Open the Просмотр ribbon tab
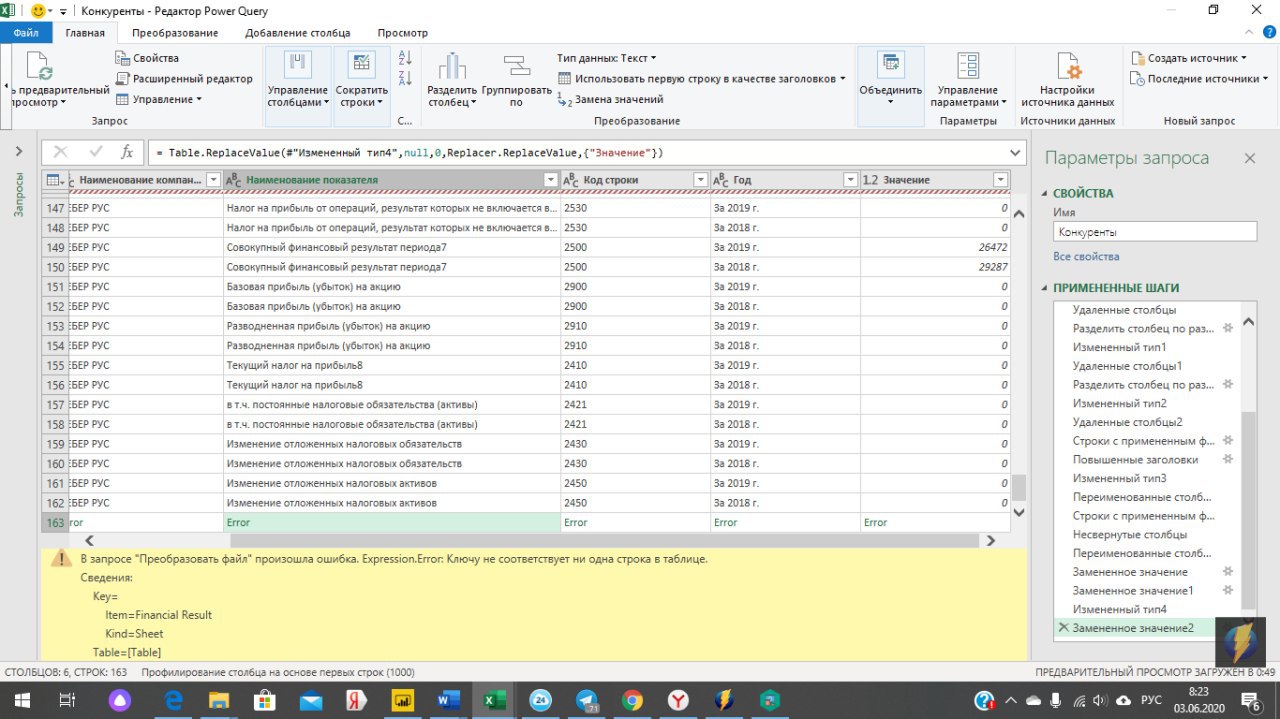This screenshot has height=719, width=1280. tap(403, 33)
